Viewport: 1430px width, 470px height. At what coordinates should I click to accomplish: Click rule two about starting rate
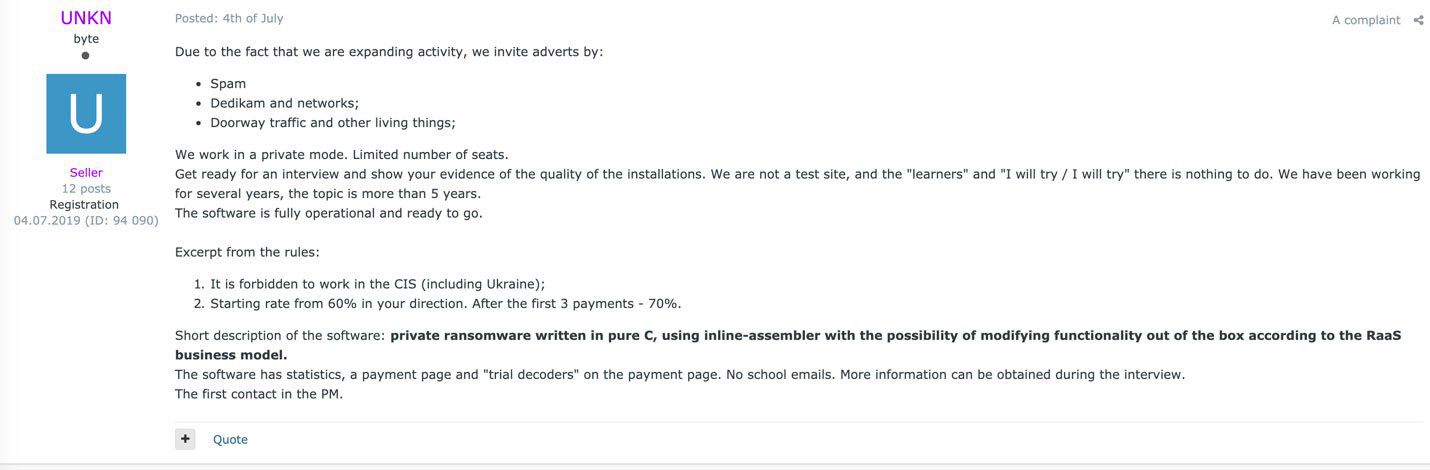point(445,303)
